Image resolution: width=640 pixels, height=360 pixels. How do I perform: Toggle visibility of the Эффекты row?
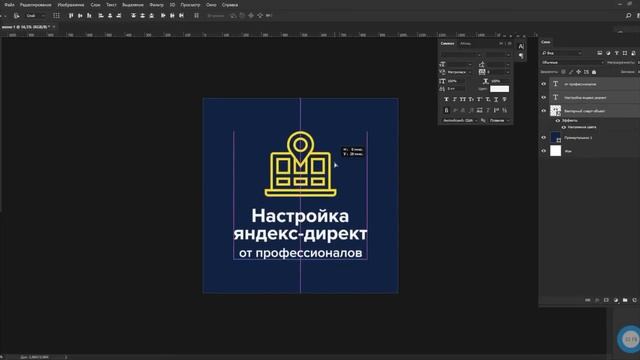click(x=558, y=121)
